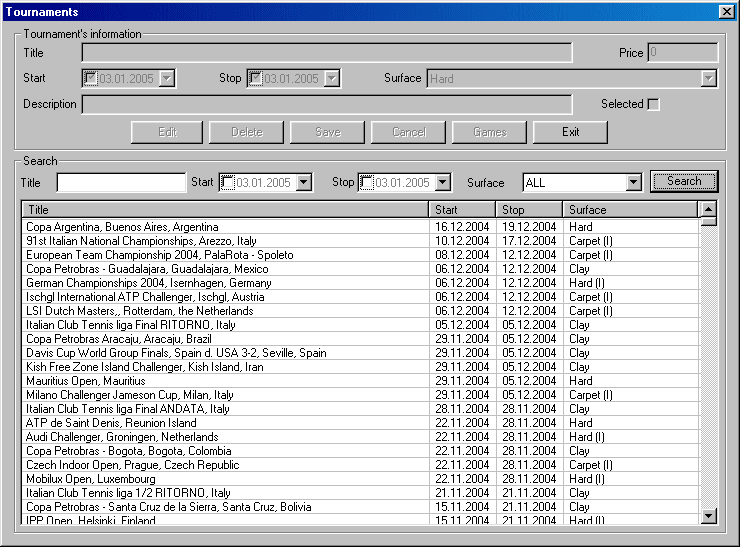This screenshot has height=547, width=740.
Task: Sort the list by Stop column header
Action: coord(530,210)
